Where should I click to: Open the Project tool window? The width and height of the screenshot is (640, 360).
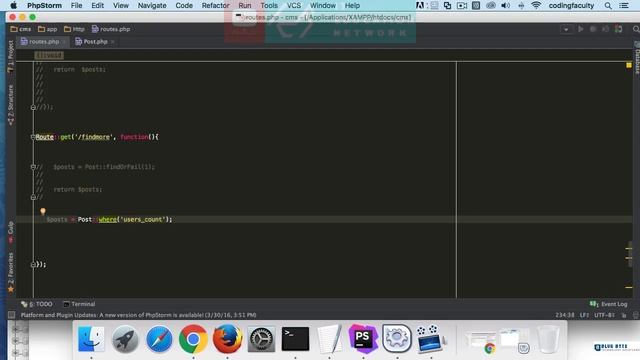(x=11, y=56)
